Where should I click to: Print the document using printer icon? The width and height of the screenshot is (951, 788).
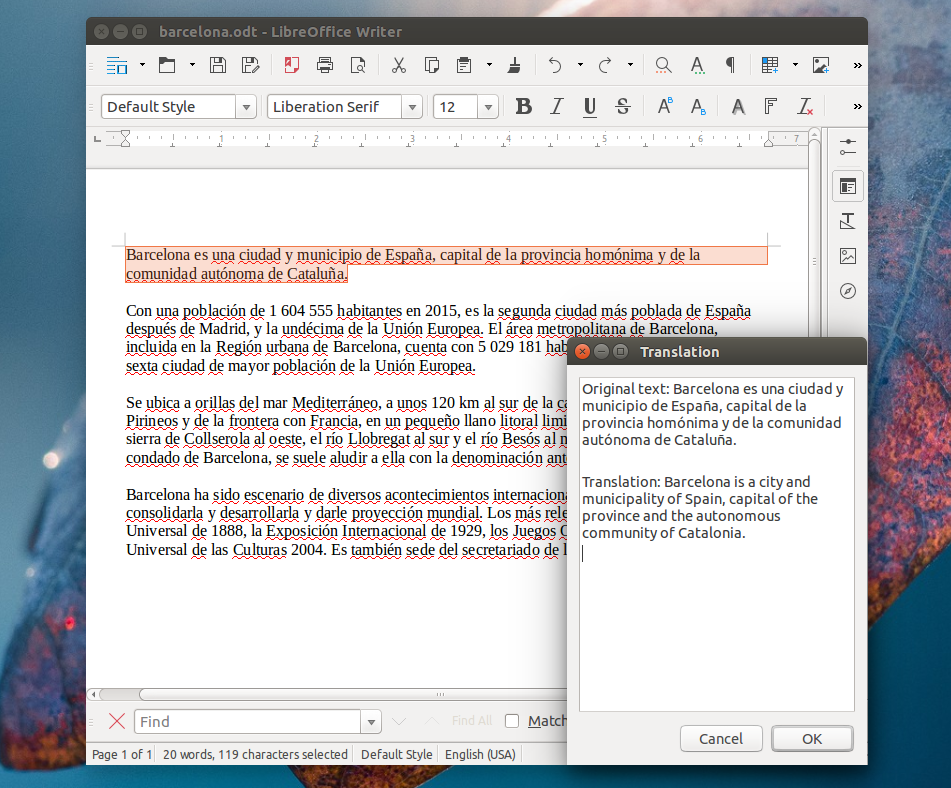click(x=325, y=65)
